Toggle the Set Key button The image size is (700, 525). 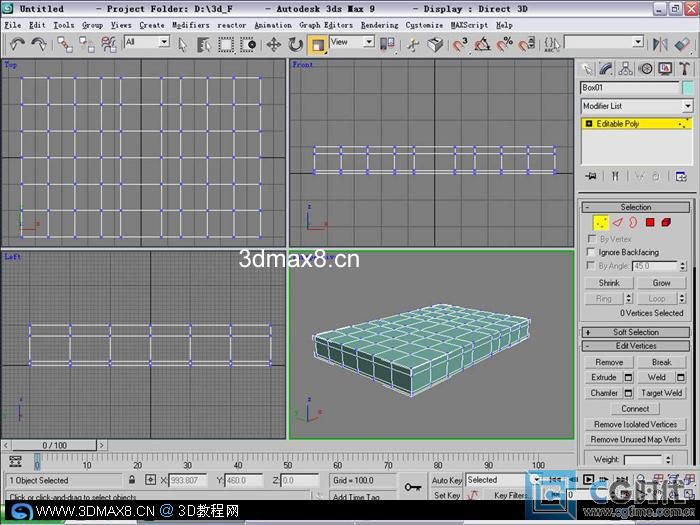pyautogui.click(x=447, y=495)
